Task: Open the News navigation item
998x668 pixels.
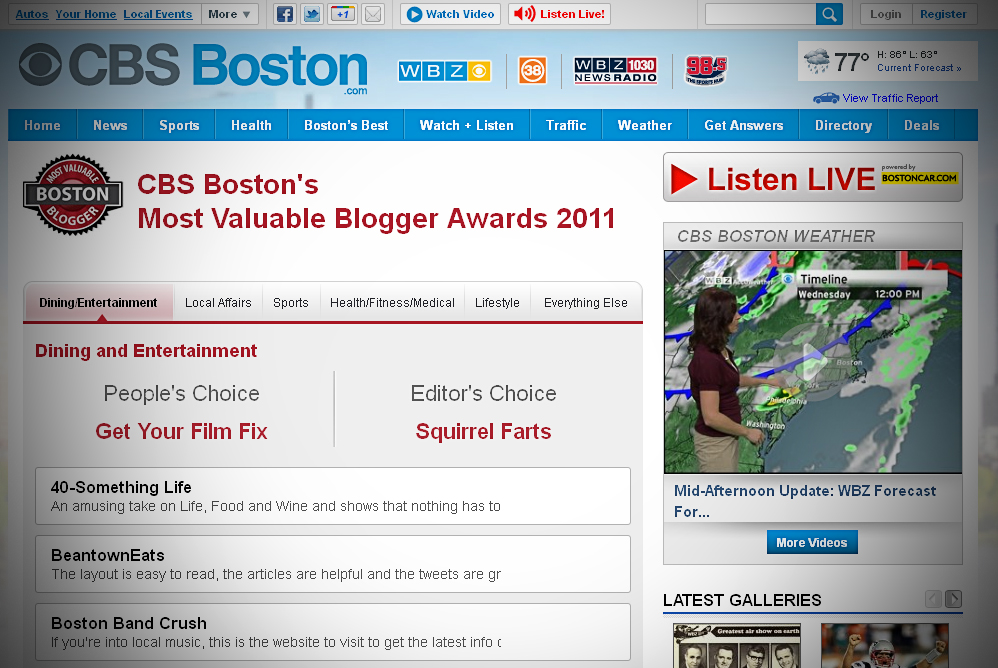Action: [110, 125]
